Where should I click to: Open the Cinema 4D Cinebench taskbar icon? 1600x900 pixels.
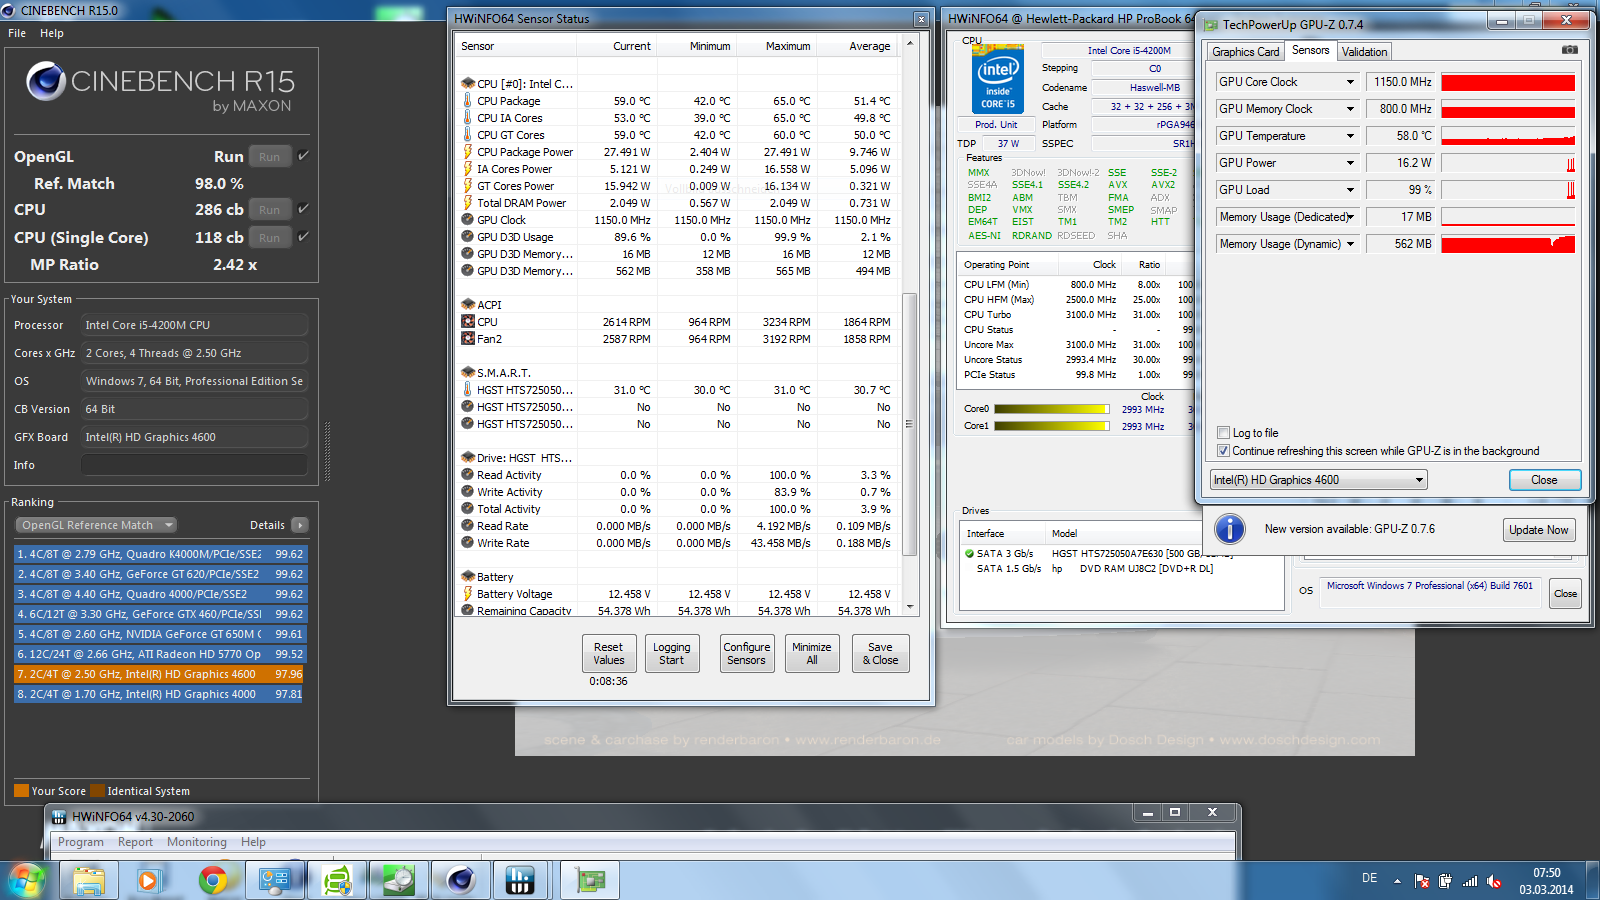point(460,880)
